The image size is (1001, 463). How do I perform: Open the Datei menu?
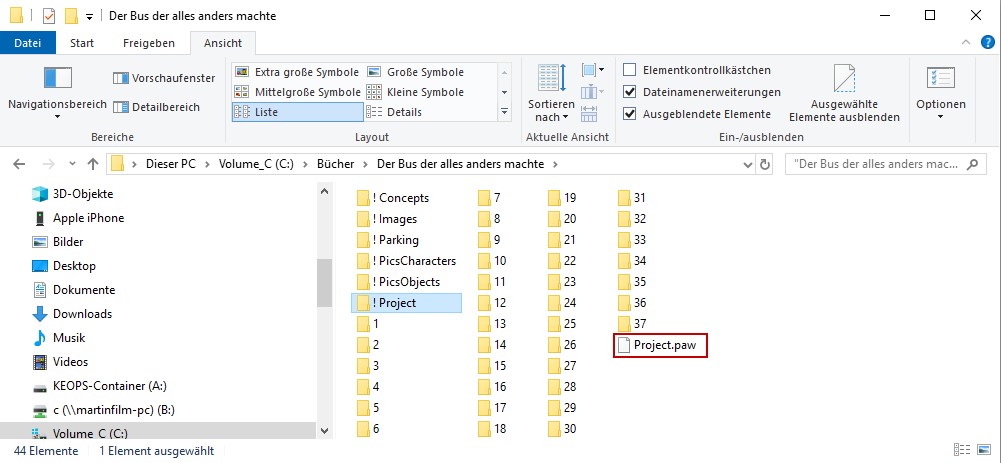click(28, 43)
